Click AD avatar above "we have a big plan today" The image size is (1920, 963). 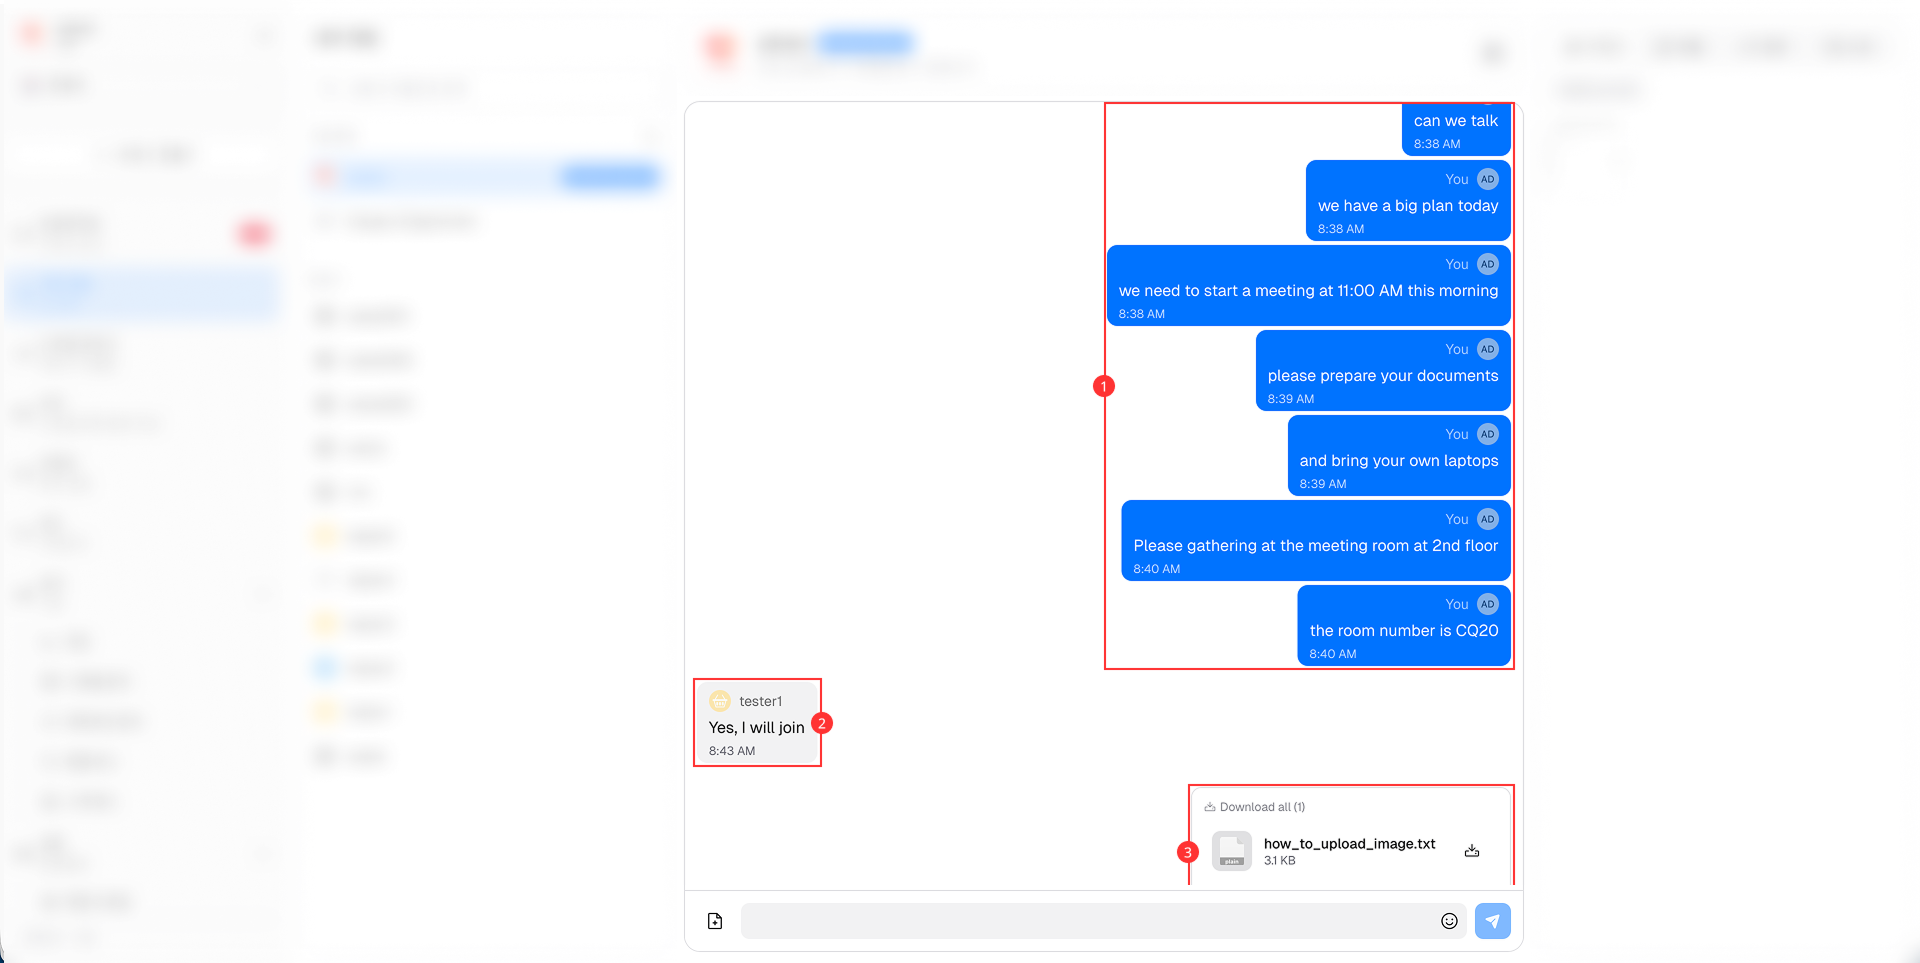pyautogui.click(x=1488, y=179)
